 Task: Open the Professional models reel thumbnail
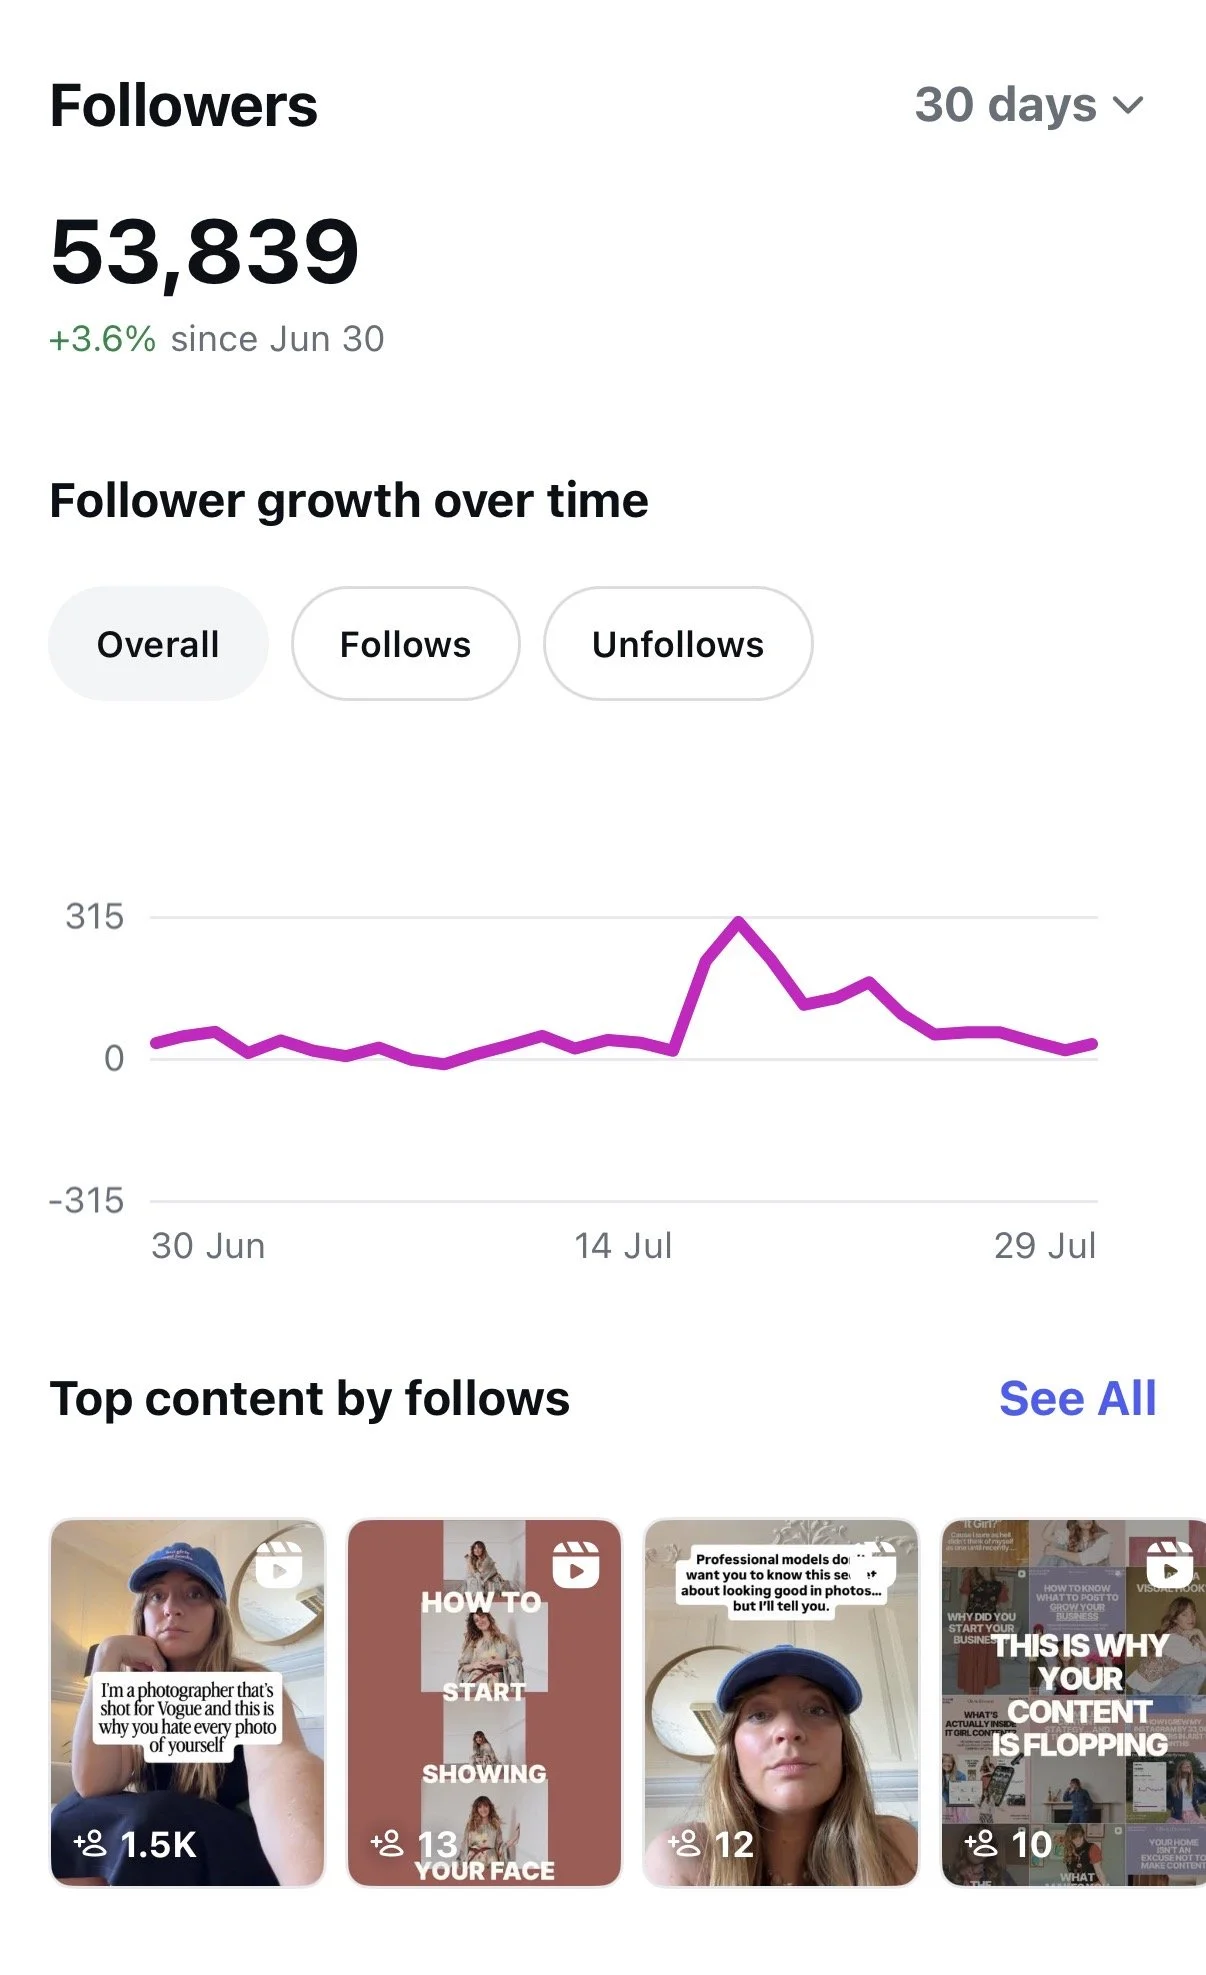(781, 1703)
